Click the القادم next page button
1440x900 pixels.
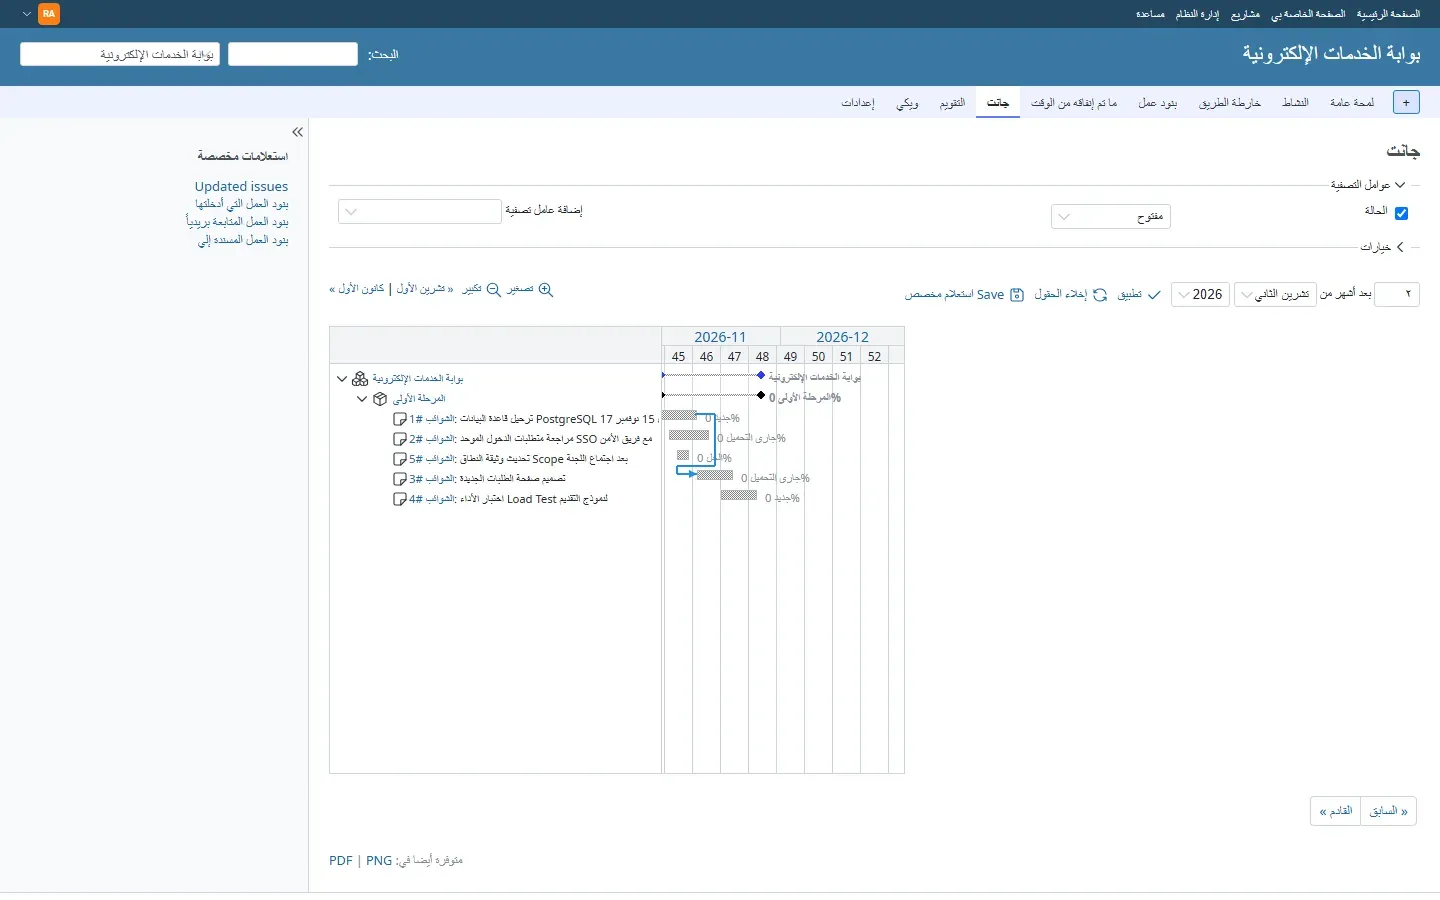pos(1336,811)
